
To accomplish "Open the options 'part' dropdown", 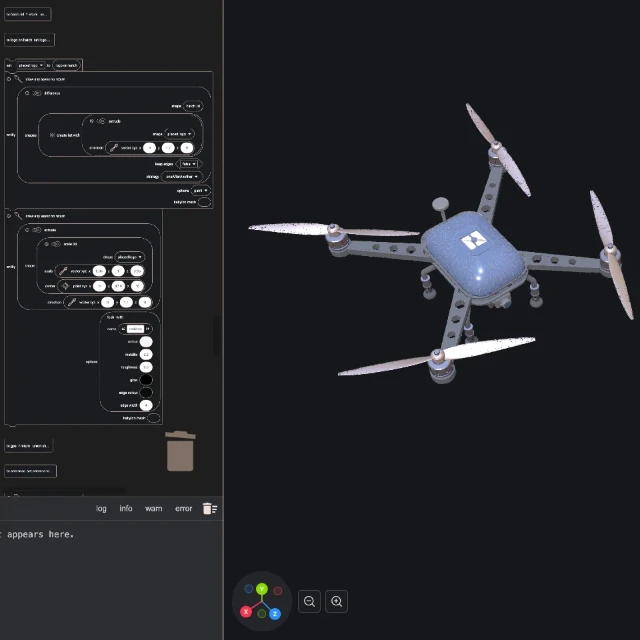I will (x=200, y=191).
